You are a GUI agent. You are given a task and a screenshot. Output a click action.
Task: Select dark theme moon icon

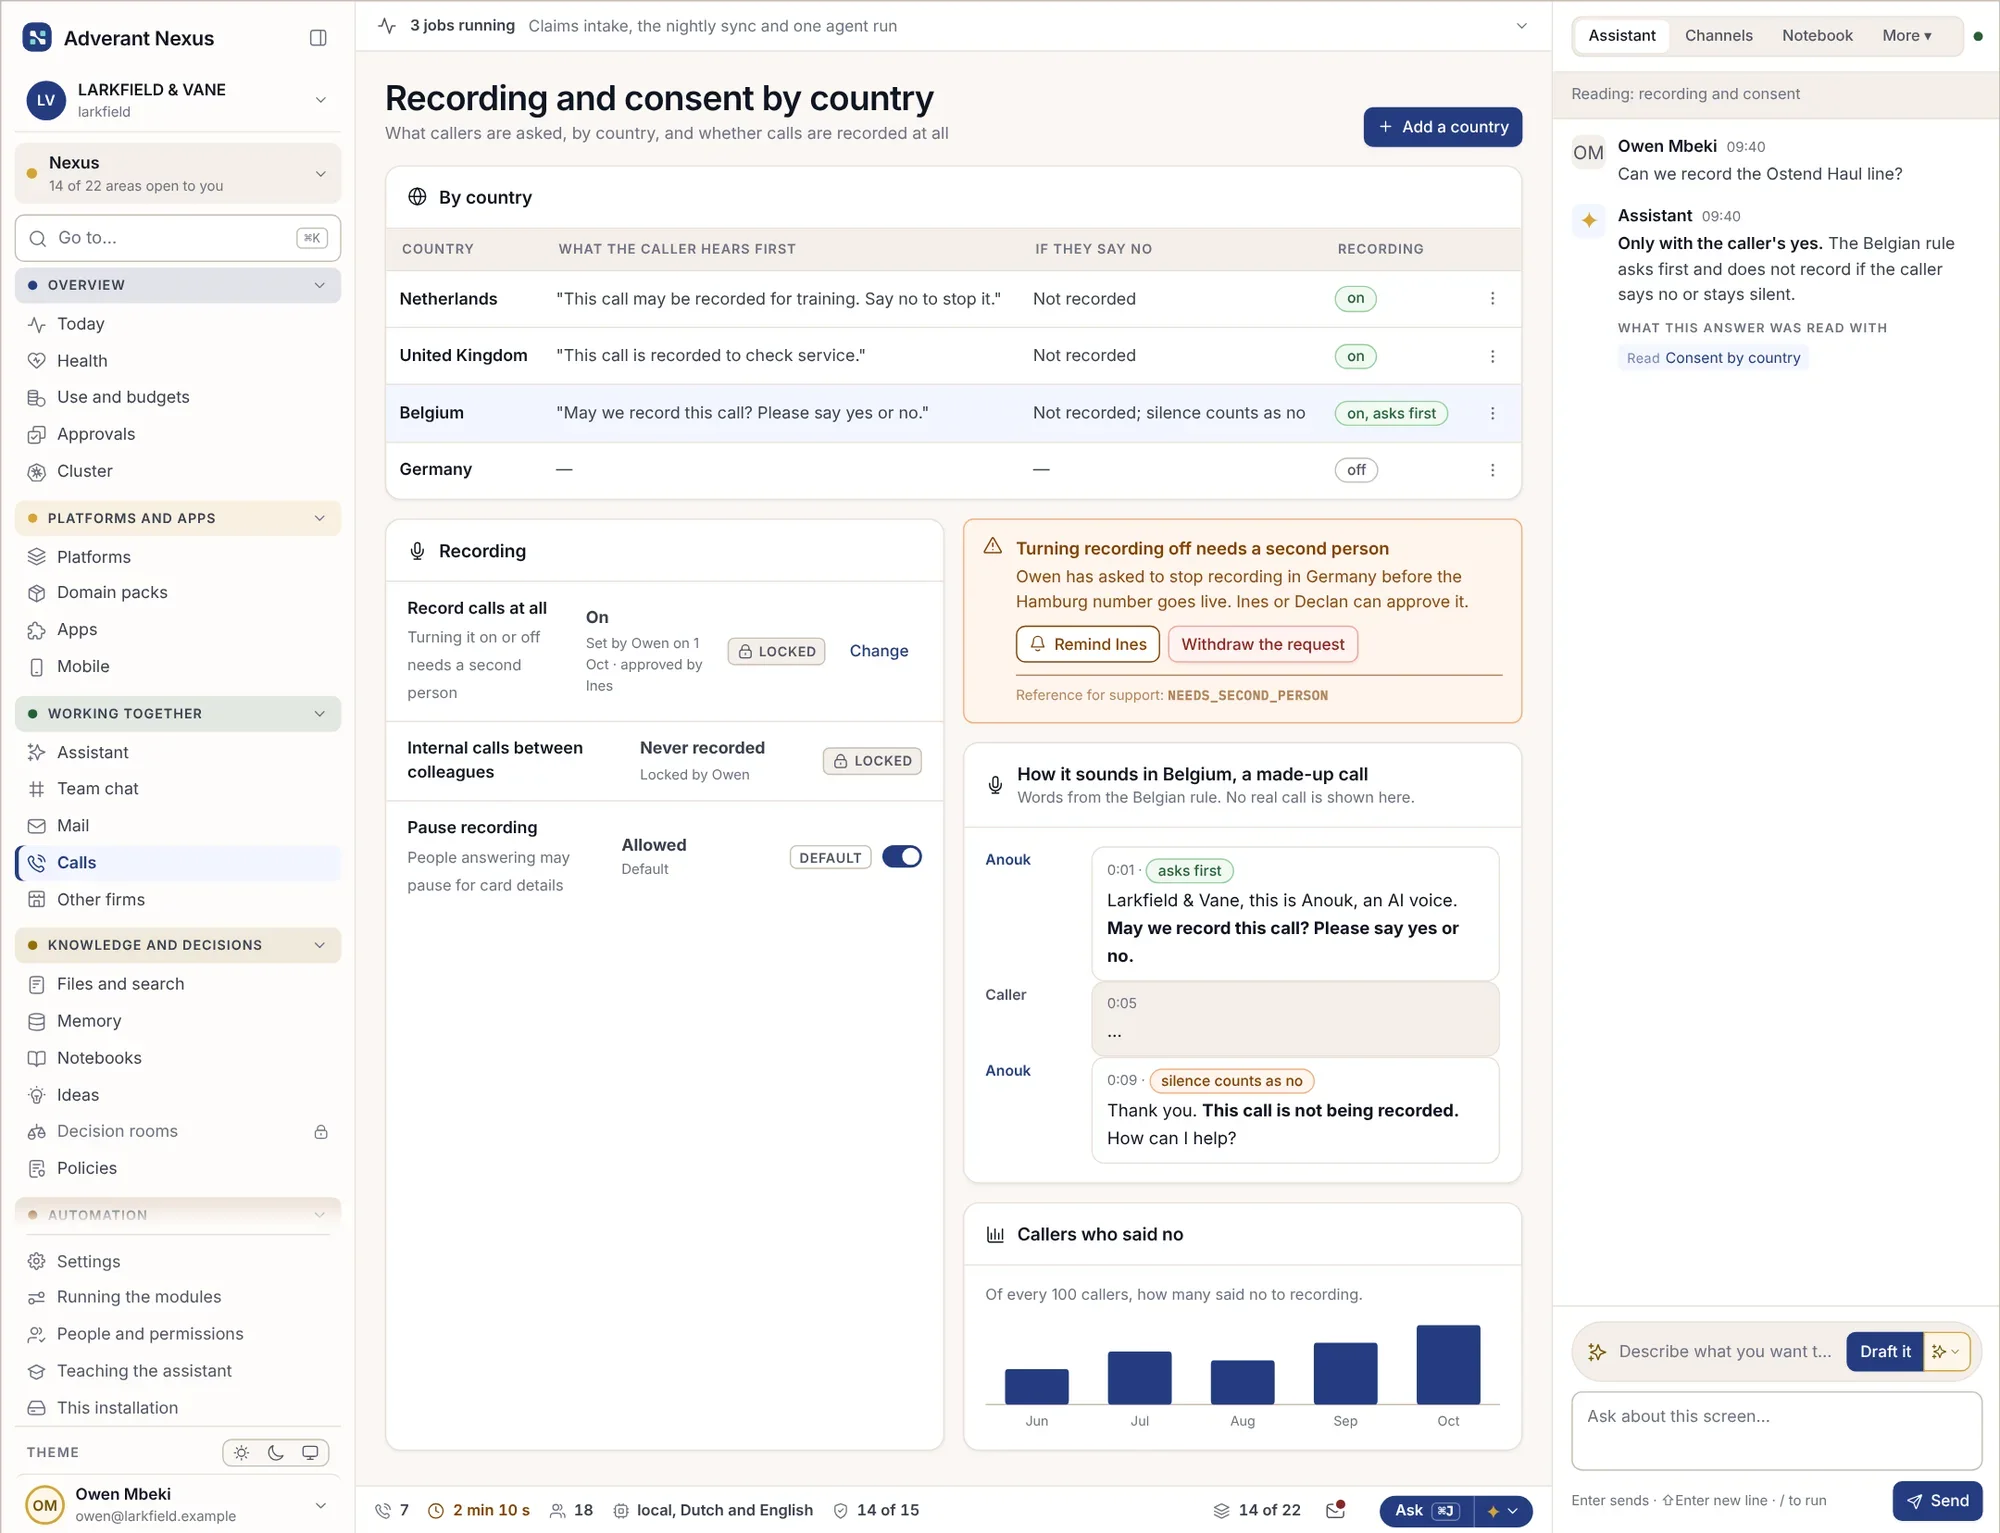[x=276, y=1452]
